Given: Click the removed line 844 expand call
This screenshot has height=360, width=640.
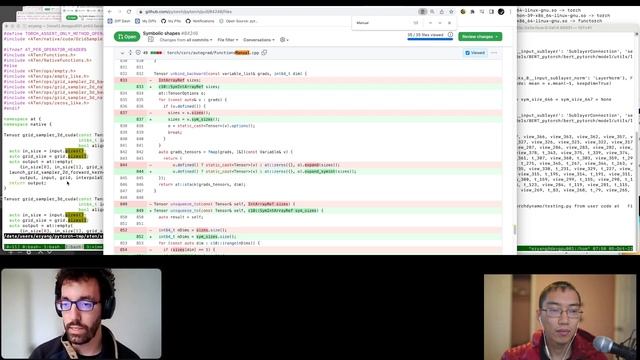Looking at the screenshot, I should pos(308,165).
